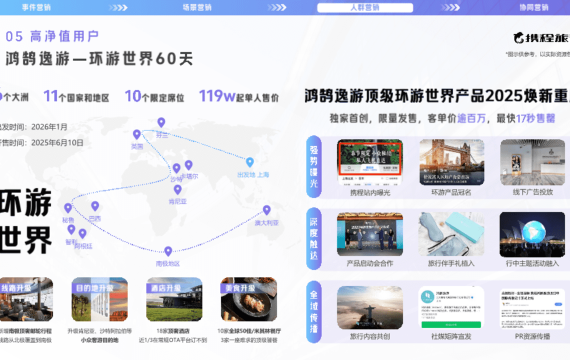Select the highlighted 人群营销 tab
The image size is (570, 360).
365,8
